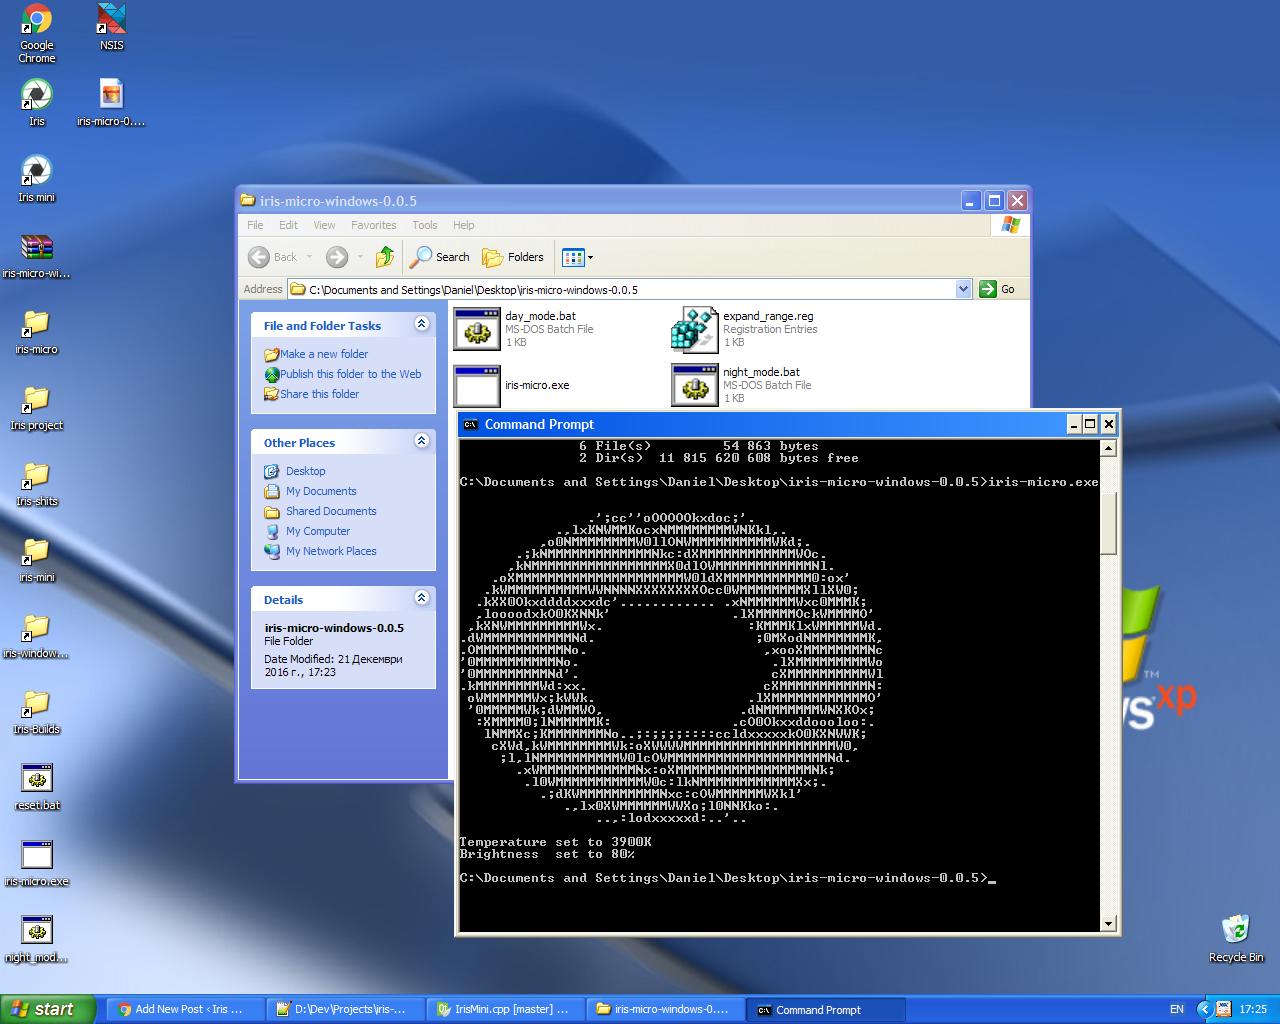Image resolution: width=1280 pixels, height=1024 pixels.
Task: Open the Google Chrome desktop shortcut
Action: pyautogui.click(x=37, y=33)
